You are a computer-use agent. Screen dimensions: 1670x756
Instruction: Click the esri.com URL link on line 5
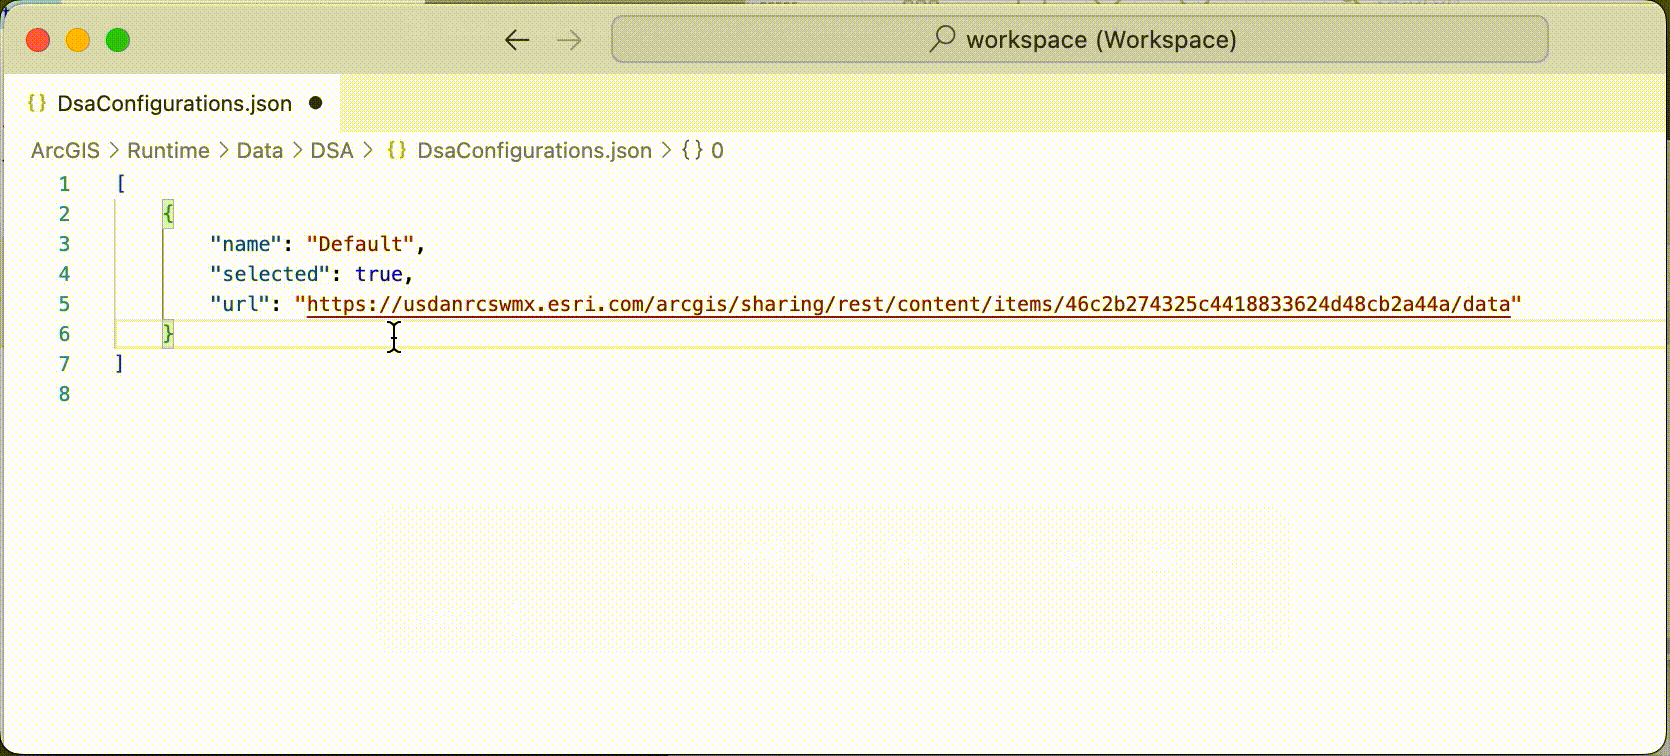(x=908, y=304)
